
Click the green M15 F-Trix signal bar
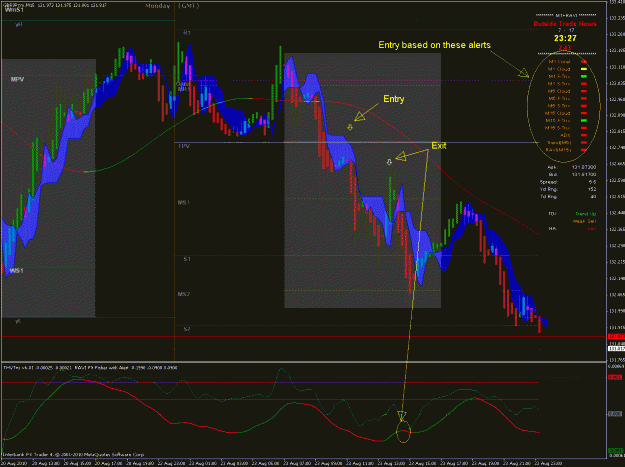click(x=584, y=120)
